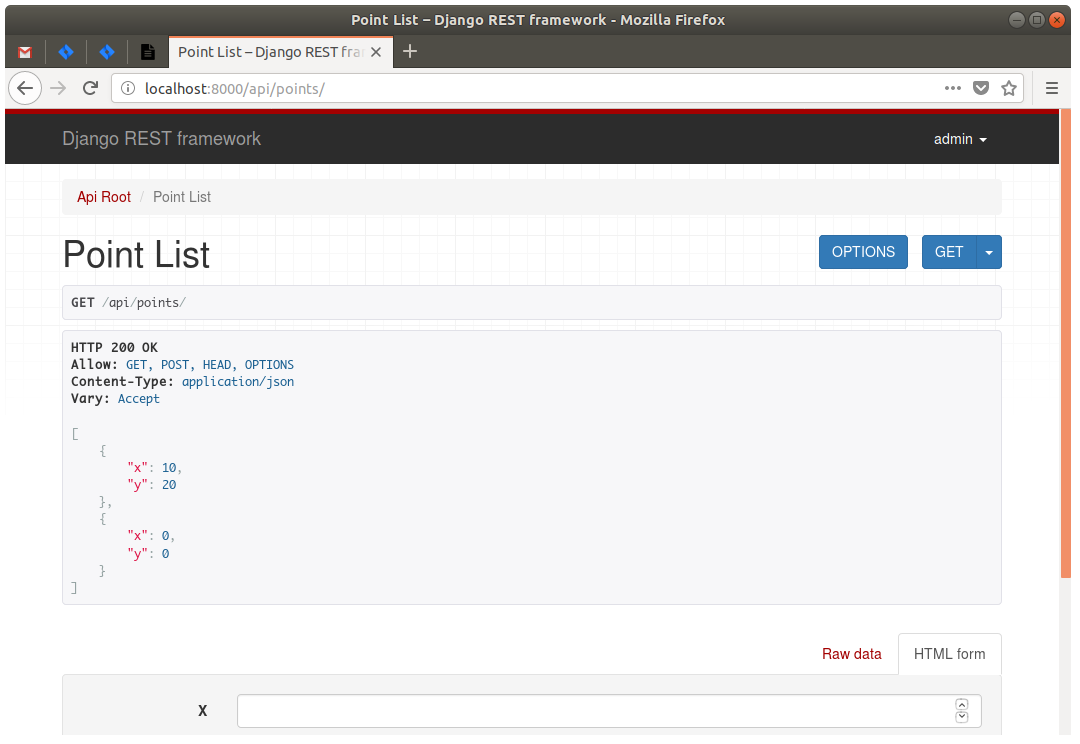
Task: Open the Firefox hamburger menu
Action: click(1052, 88)
